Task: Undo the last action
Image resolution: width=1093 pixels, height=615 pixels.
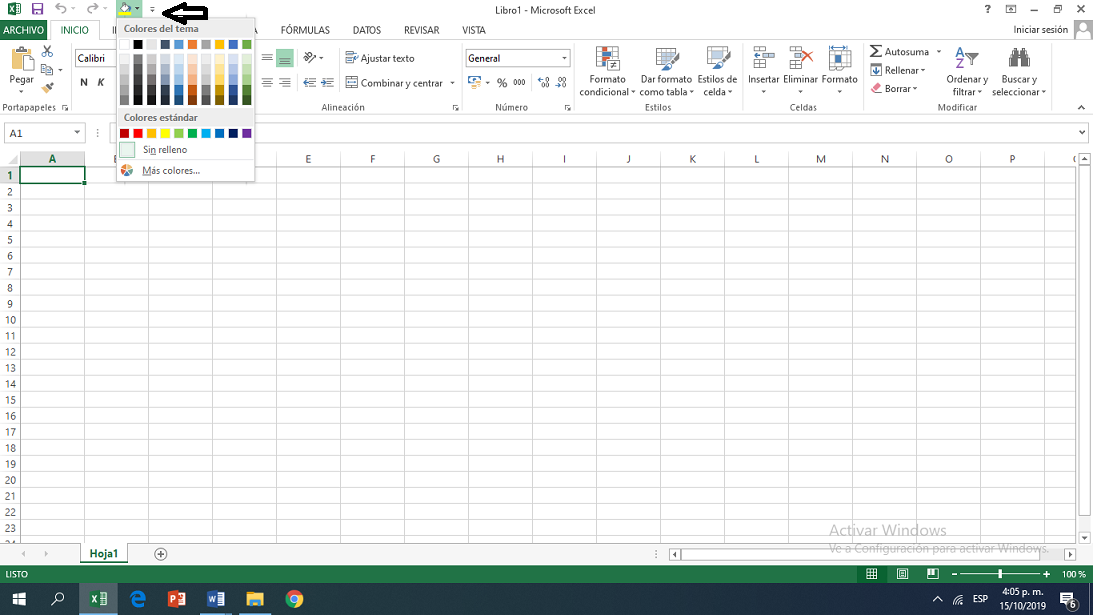Action: tap(61, 9)
